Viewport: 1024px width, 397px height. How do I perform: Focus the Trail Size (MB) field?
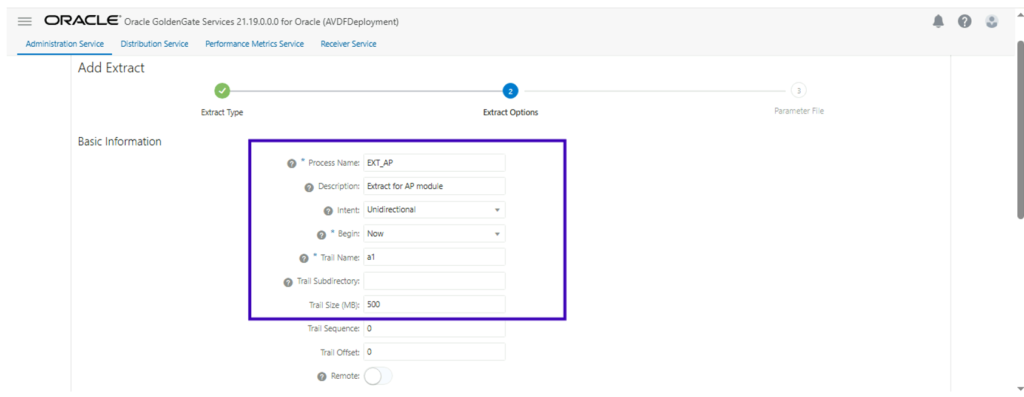pyautogui.click(x=434, y=304)
